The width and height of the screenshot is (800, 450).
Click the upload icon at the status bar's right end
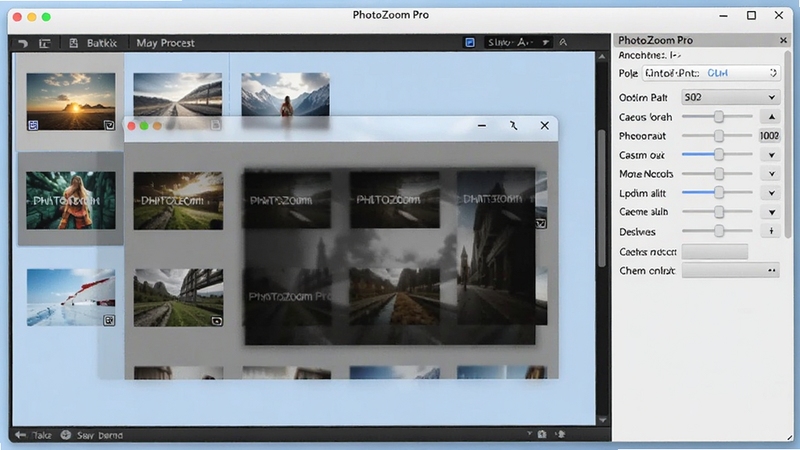[x=561, y=434]
